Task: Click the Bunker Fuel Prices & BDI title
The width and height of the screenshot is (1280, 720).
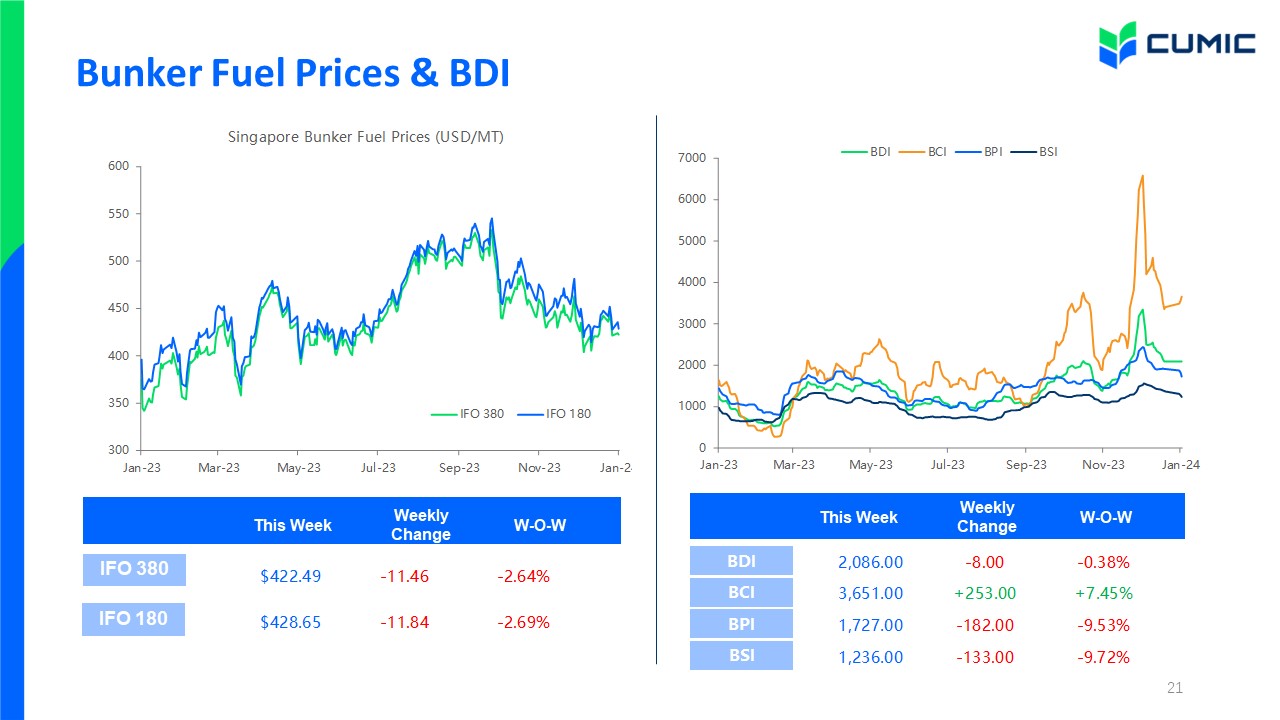Action: coord(293,72)
